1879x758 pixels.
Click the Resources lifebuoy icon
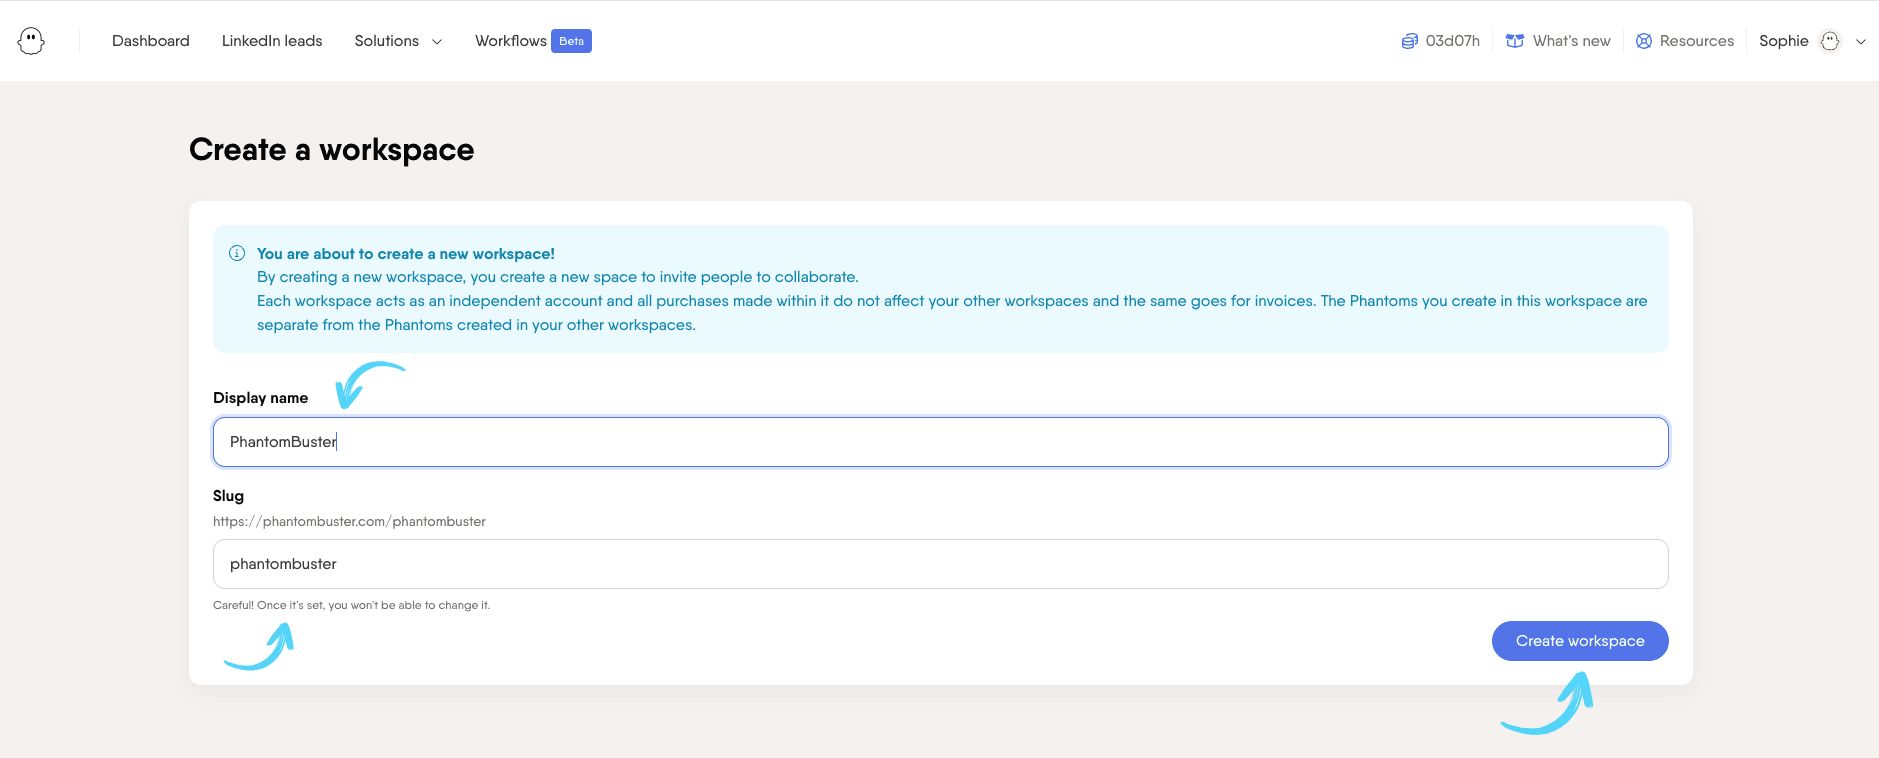click(1644, 41)
